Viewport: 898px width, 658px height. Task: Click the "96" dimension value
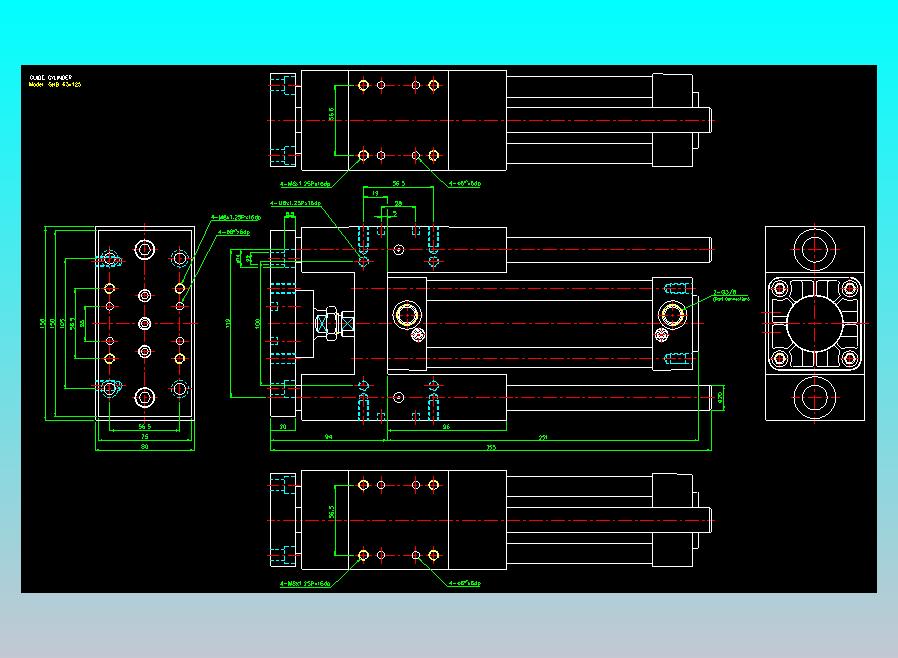446,427
